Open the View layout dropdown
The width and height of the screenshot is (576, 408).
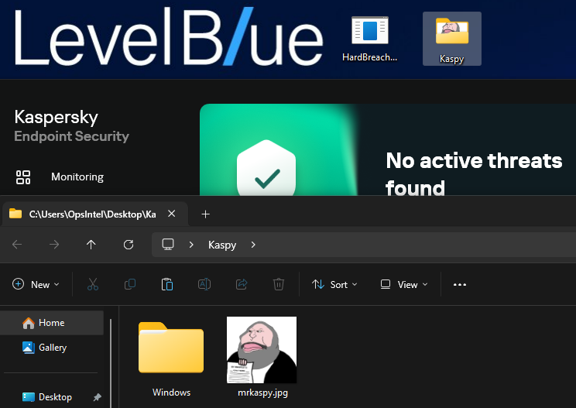point(404,284)
